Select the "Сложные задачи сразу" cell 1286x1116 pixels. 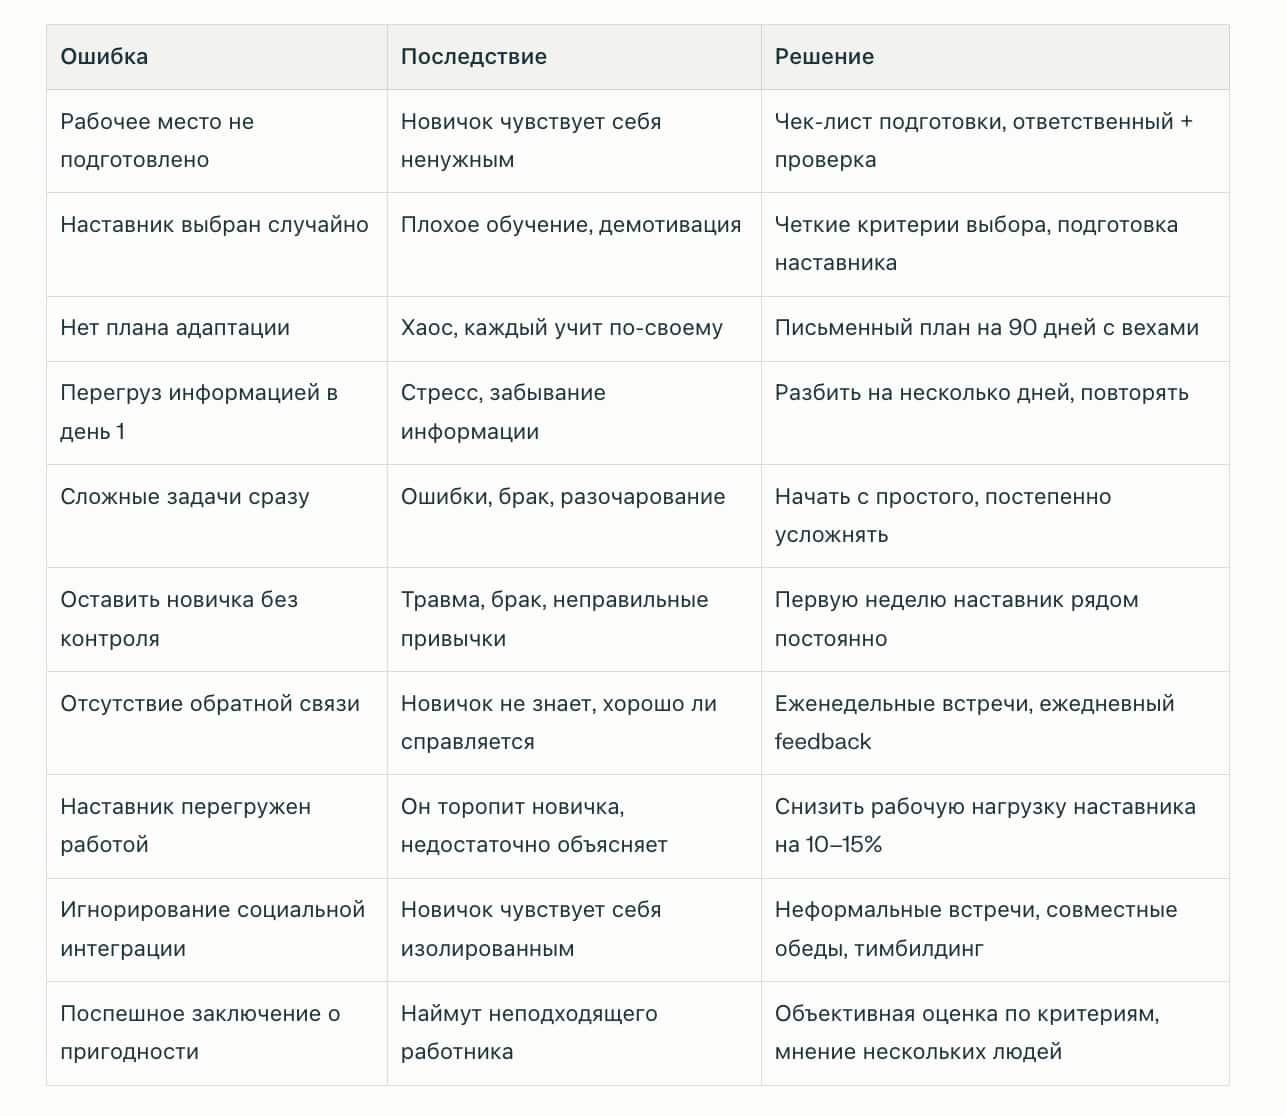(x=185, y=497)
